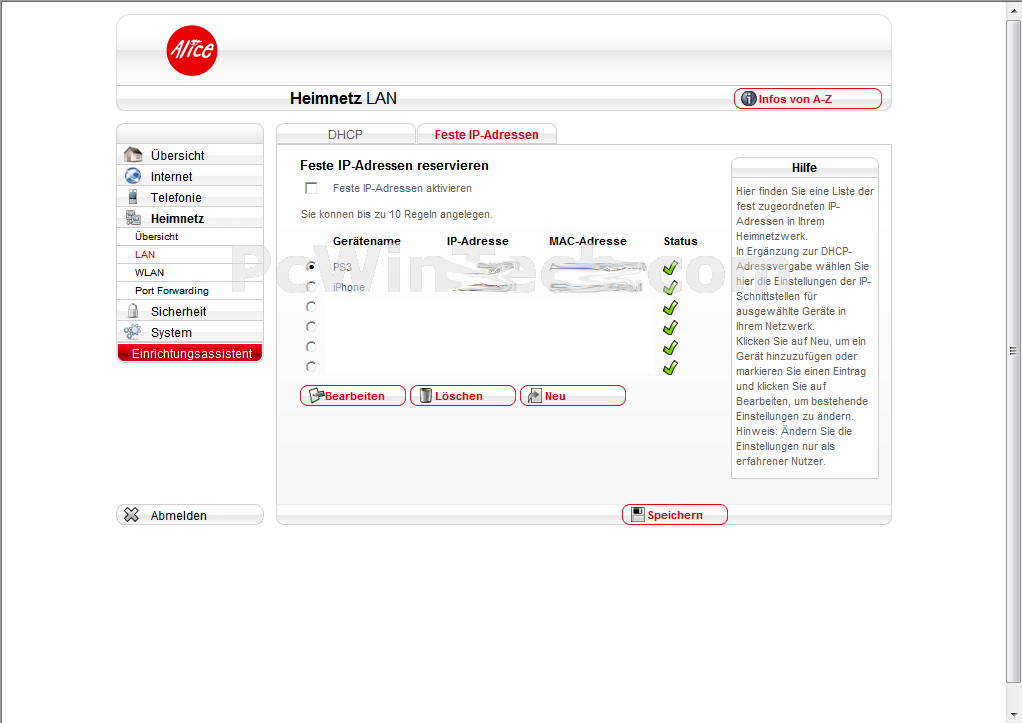1022x723 pixels.
Task: Click the PS3 device name
Action: [342, 267]
